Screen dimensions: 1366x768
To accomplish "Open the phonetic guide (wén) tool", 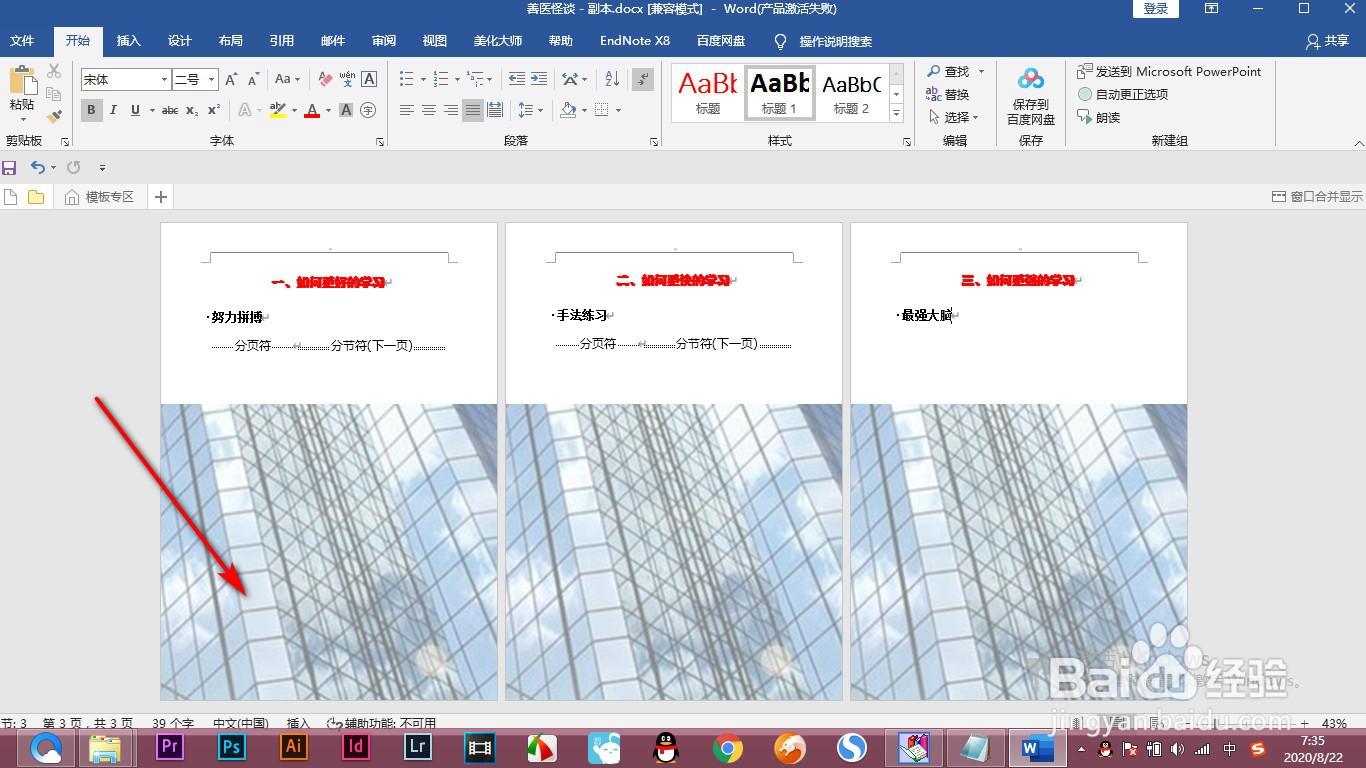I will [347, 79].
